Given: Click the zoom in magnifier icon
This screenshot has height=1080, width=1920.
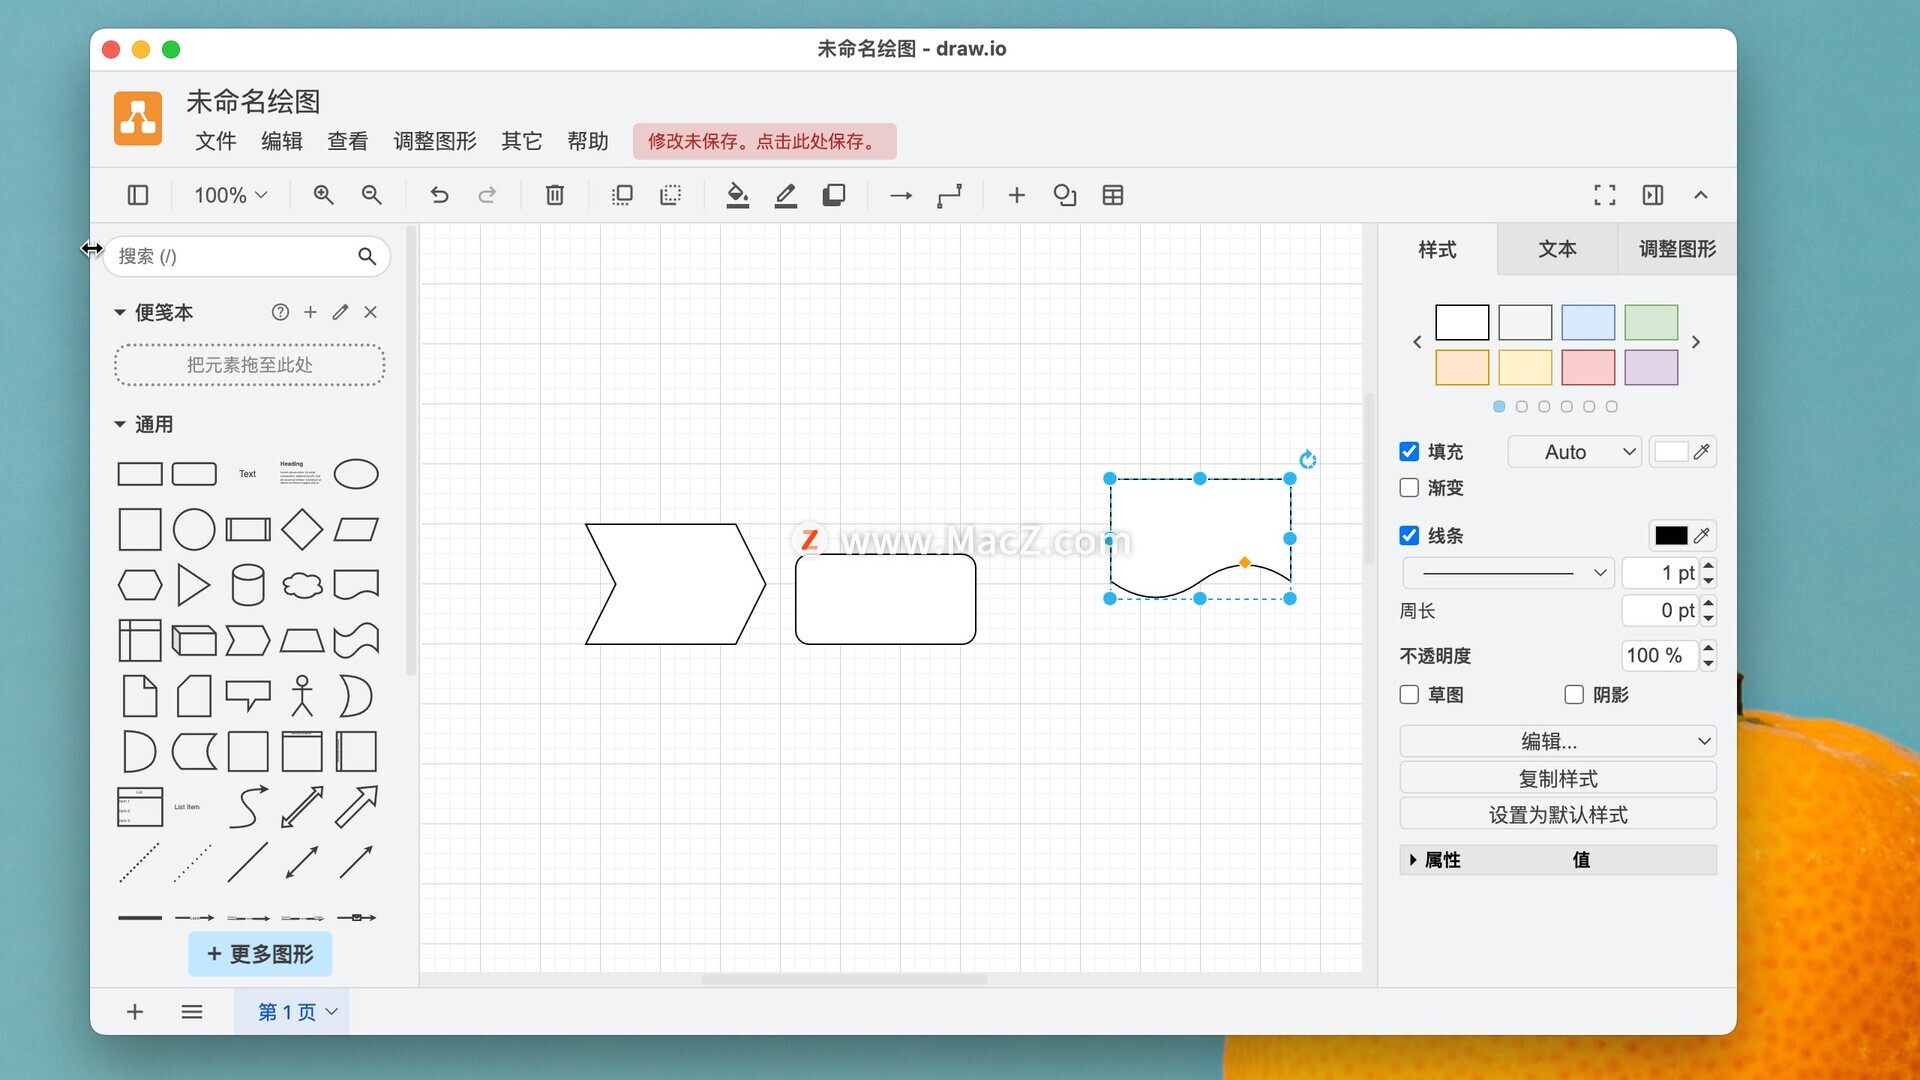Looking at the screenshot, I should click(x=323, y=195).
